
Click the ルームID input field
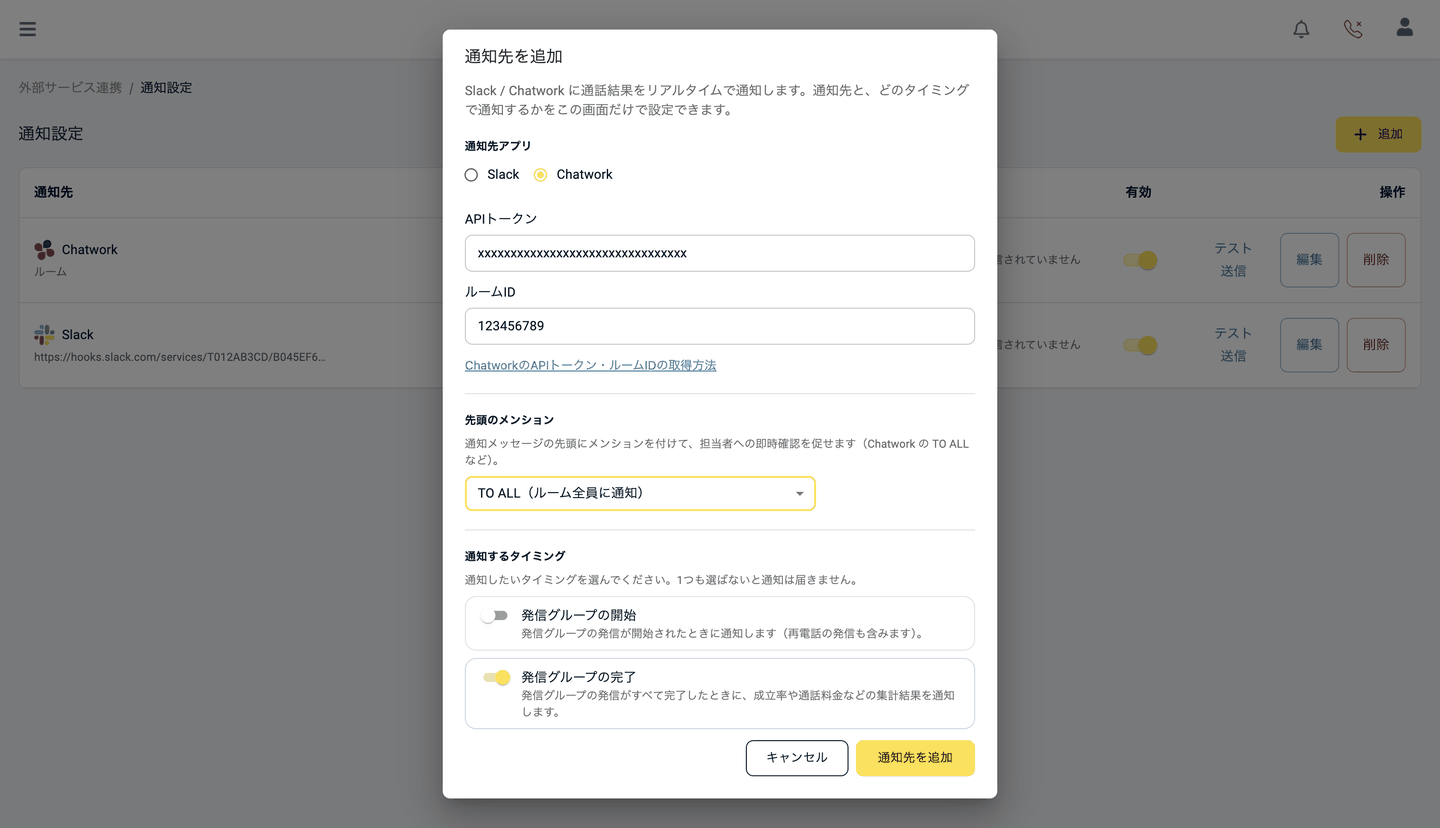click(720, 326)
